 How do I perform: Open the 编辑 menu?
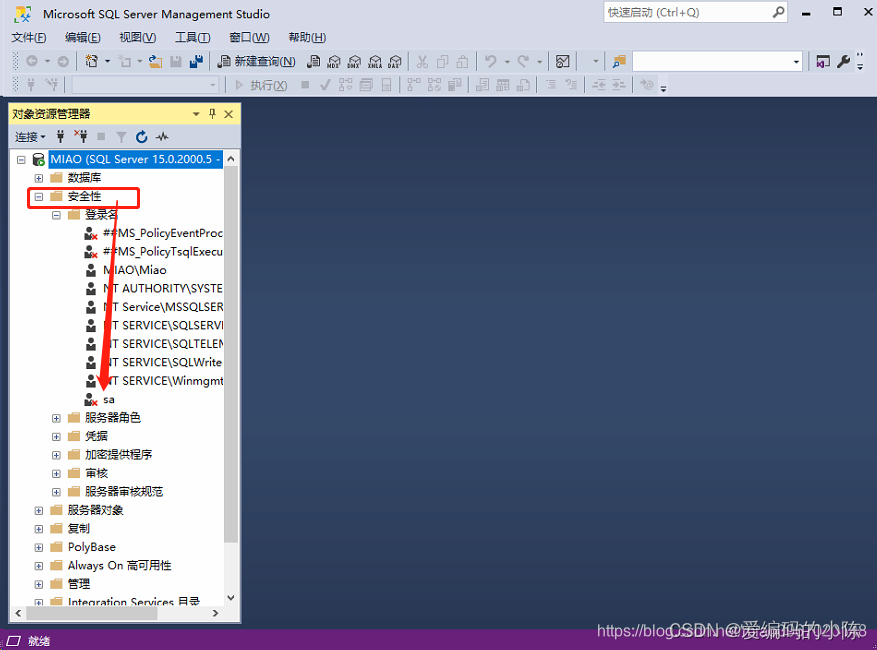83,37
